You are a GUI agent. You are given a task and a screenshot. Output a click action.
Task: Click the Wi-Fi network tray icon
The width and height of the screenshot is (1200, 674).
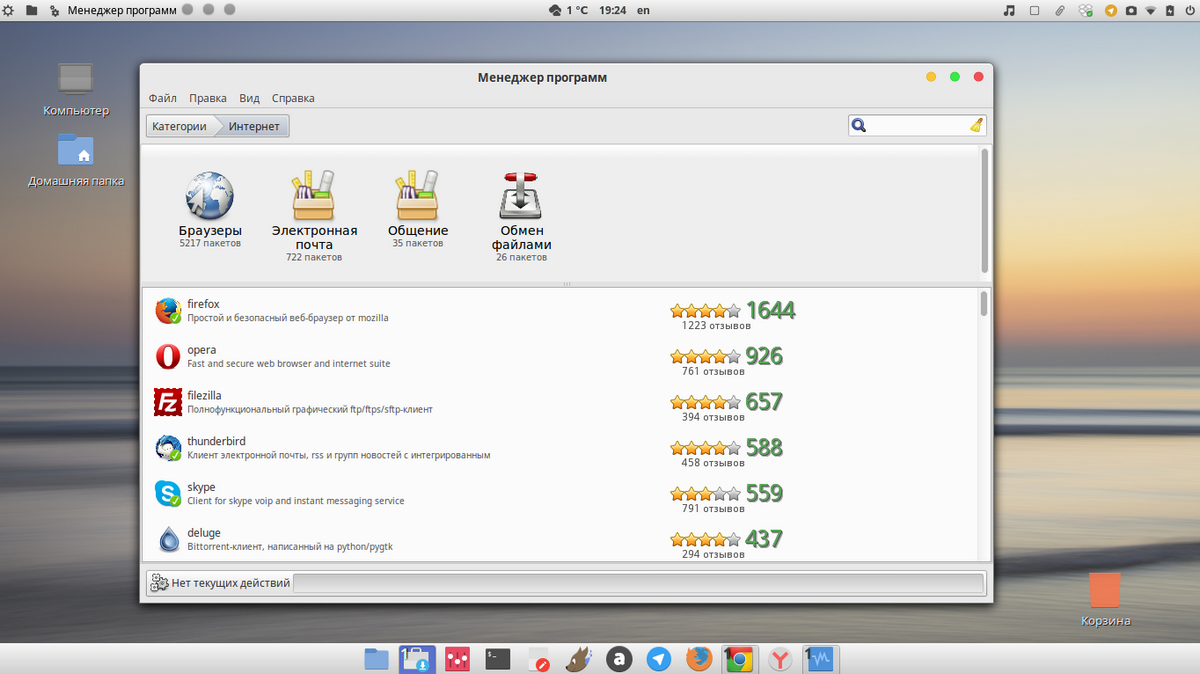tap(1151, 10)
